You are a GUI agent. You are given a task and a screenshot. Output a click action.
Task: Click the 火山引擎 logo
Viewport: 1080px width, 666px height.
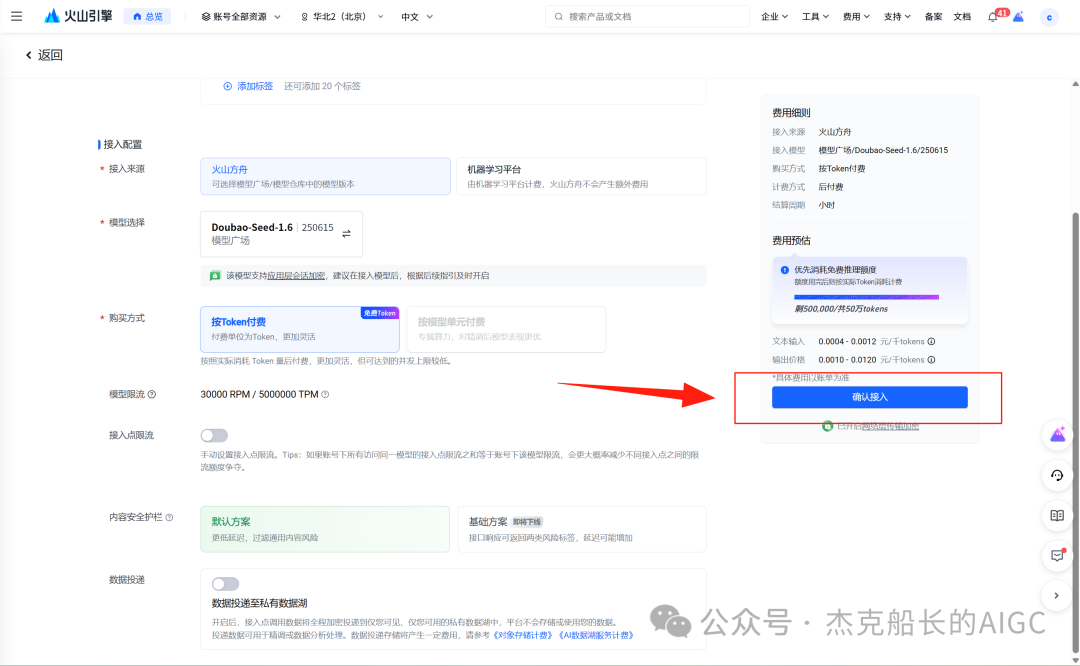pyautogui.click(x=78, y=16)
